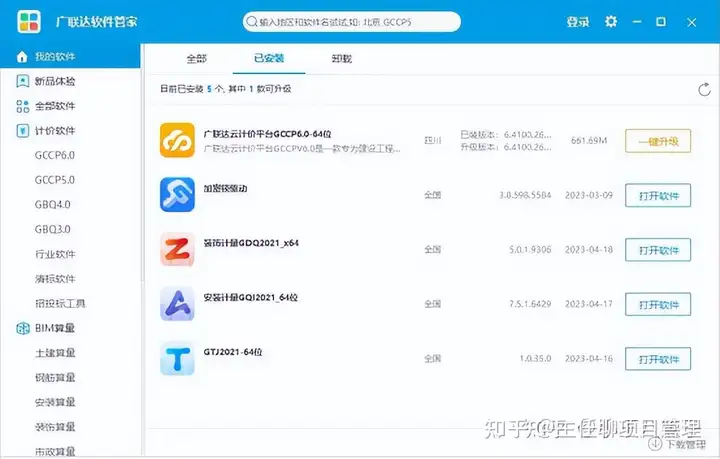This screenshot has height=459, width=720.
Task: Click version number 7.5.1.6429
Action: (530, 304)
